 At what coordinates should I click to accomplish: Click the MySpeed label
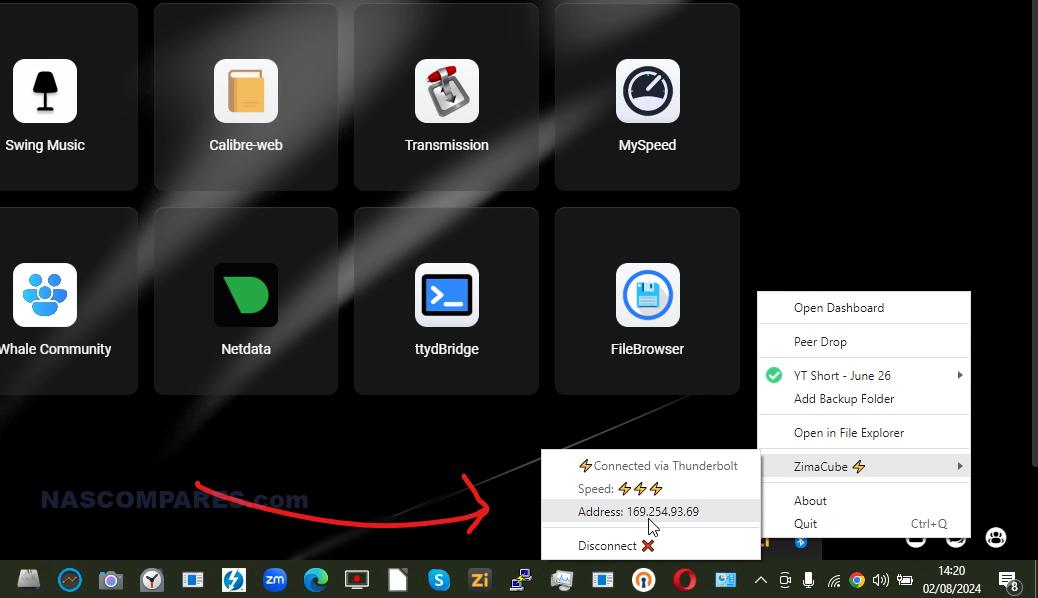click(647, 145)
